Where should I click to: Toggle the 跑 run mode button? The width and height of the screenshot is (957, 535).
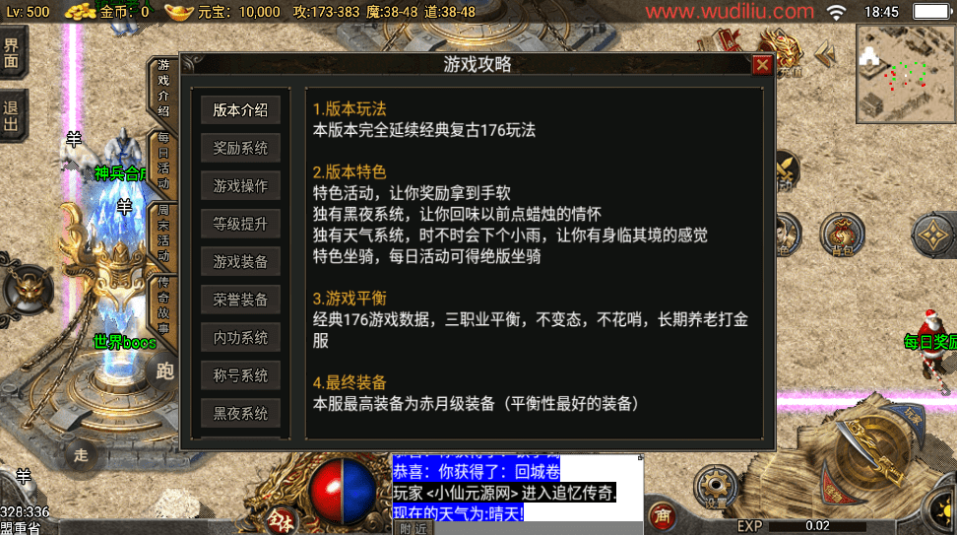tap(164, 371)
